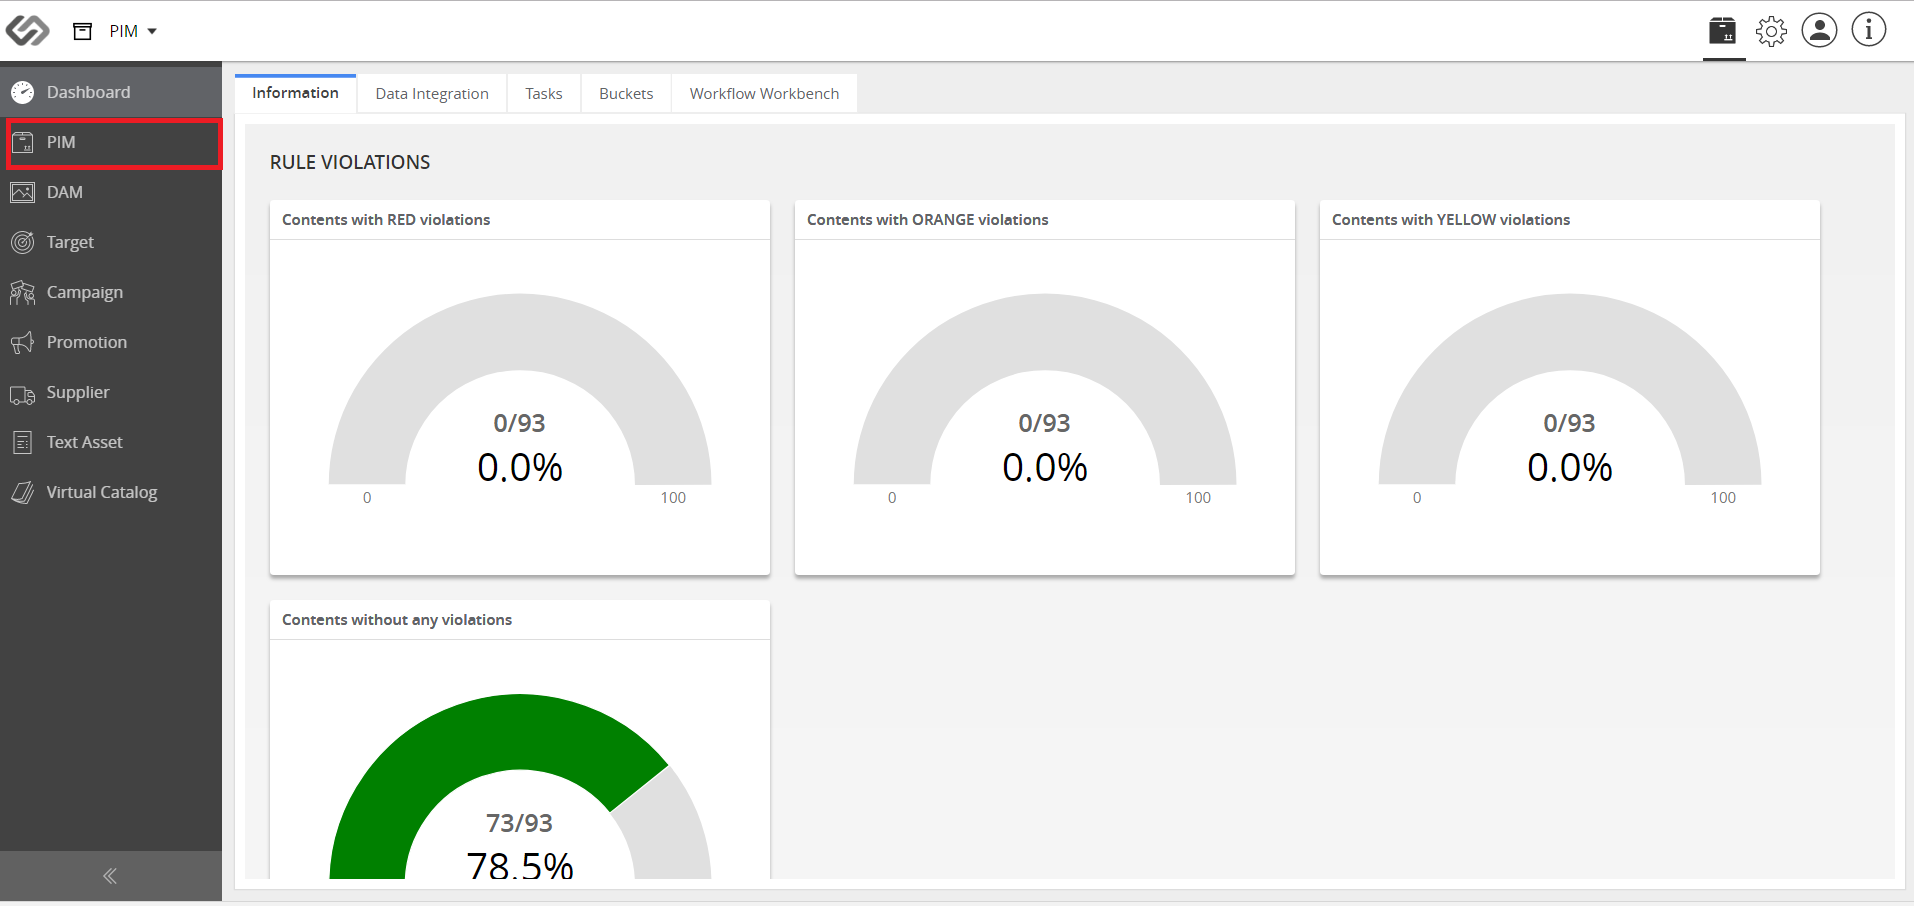Open Virtual Catalog in sidebar
This screenshot has width=1914, height=906.
[111, 492]
